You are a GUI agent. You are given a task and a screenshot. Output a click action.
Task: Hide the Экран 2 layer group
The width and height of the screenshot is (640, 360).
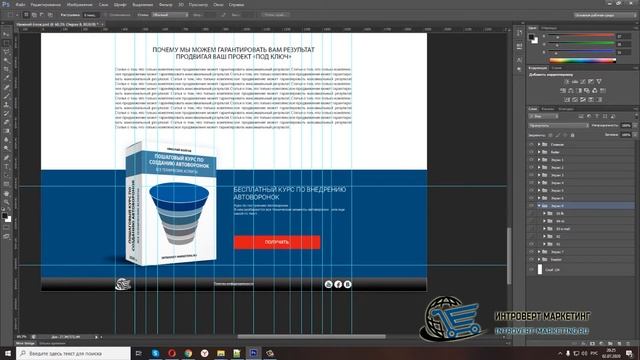tap(531, 167)
